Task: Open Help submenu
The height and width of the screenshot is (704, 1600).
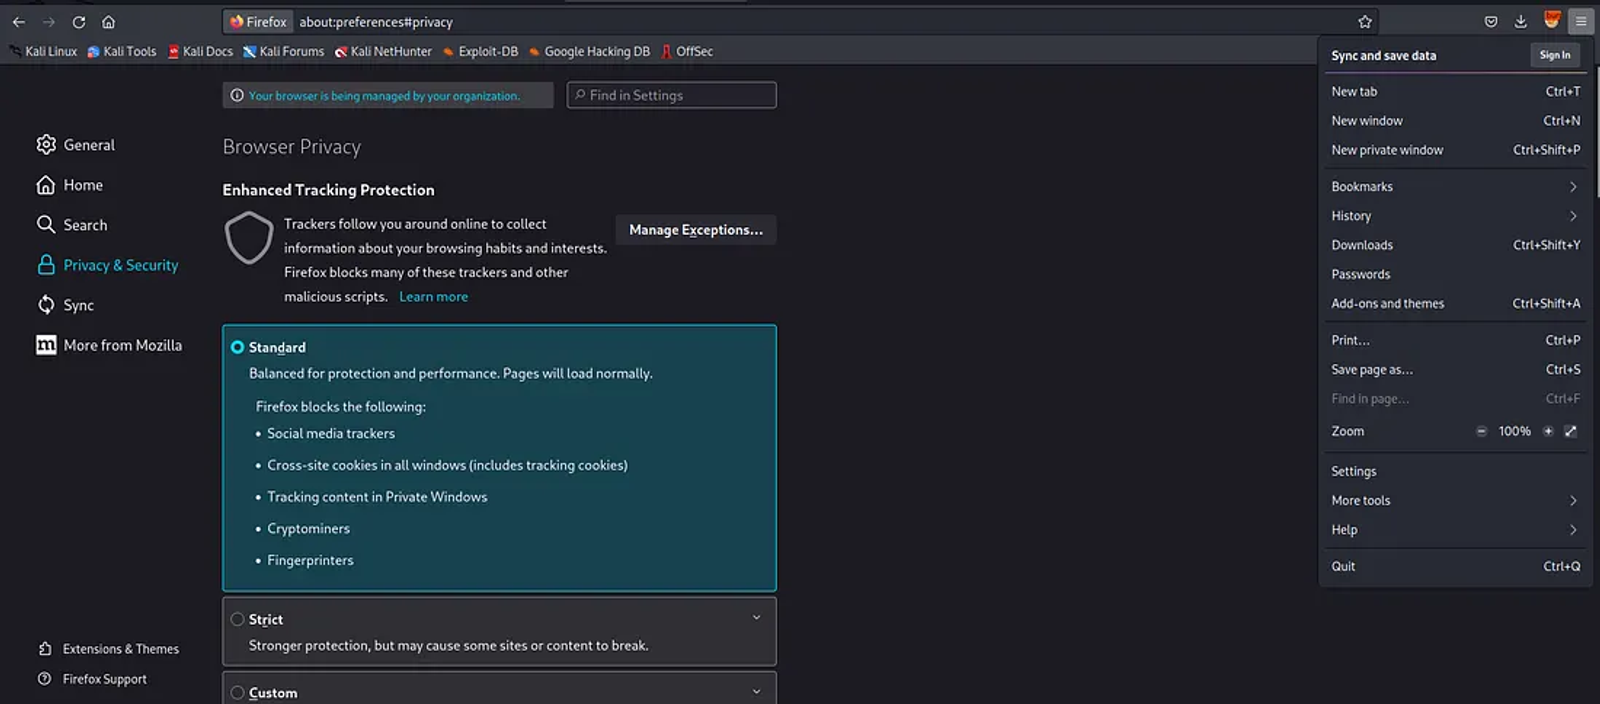Action: [1455, 530]
